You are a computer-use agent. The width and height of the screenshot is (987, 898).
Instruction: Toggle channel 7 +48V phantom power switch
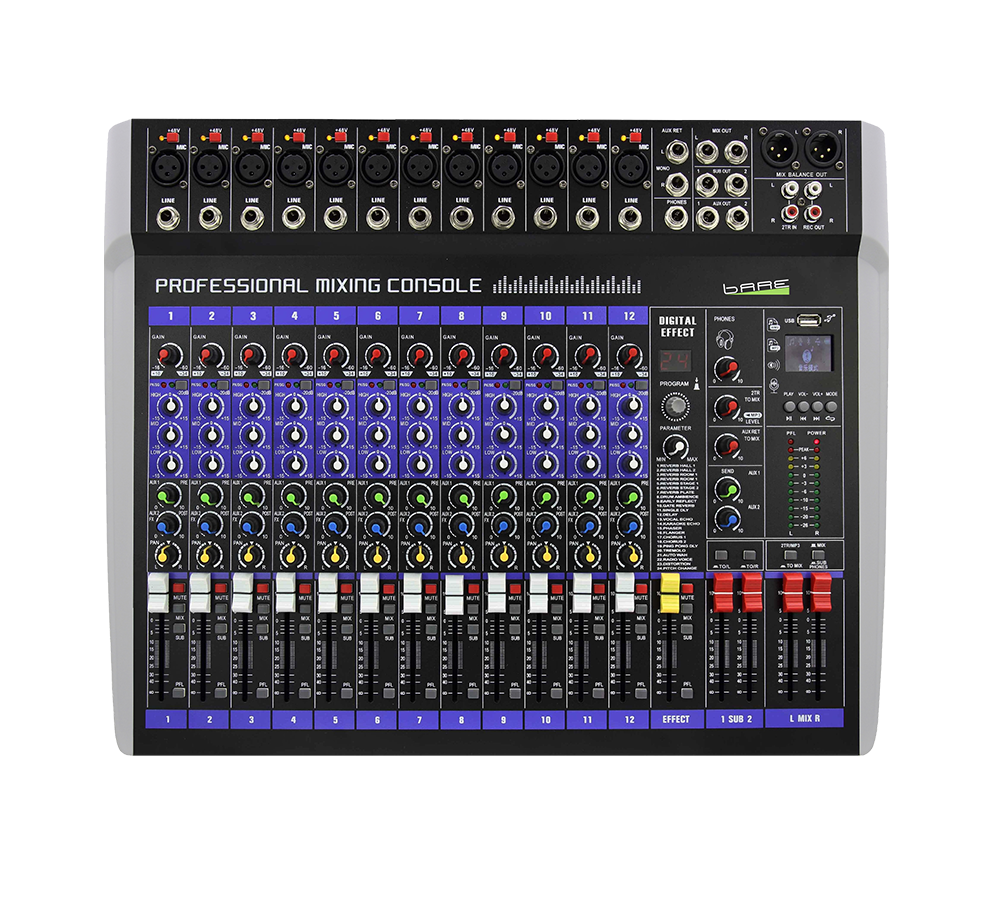pos(425,137)
